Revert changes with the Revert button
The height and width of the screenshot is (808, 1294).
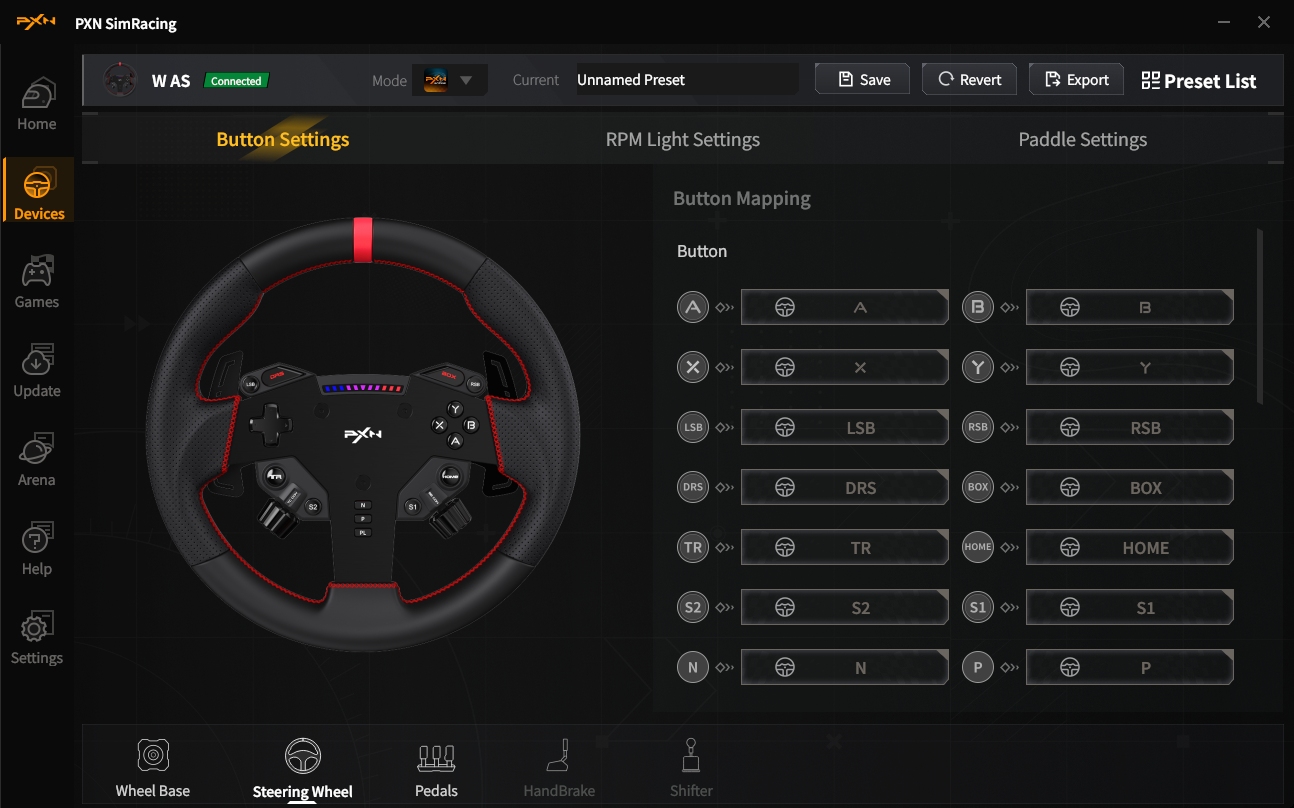coord(969,80)
